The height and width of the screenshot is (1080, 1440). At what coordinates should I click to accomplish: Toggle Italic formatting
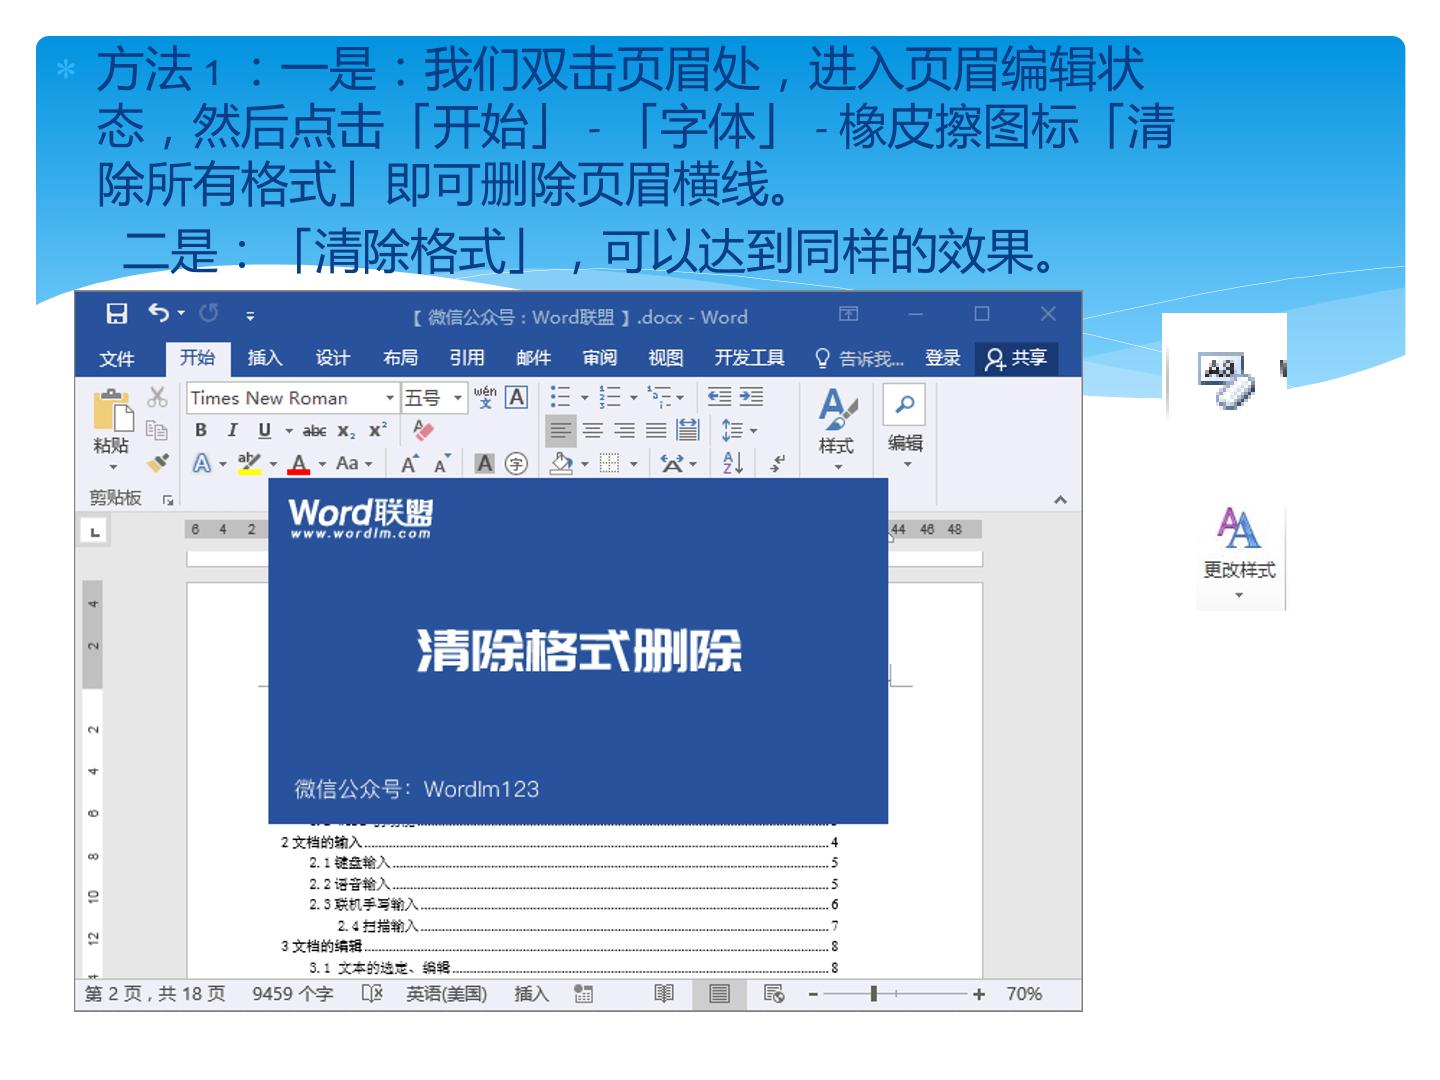coord(232,430)
